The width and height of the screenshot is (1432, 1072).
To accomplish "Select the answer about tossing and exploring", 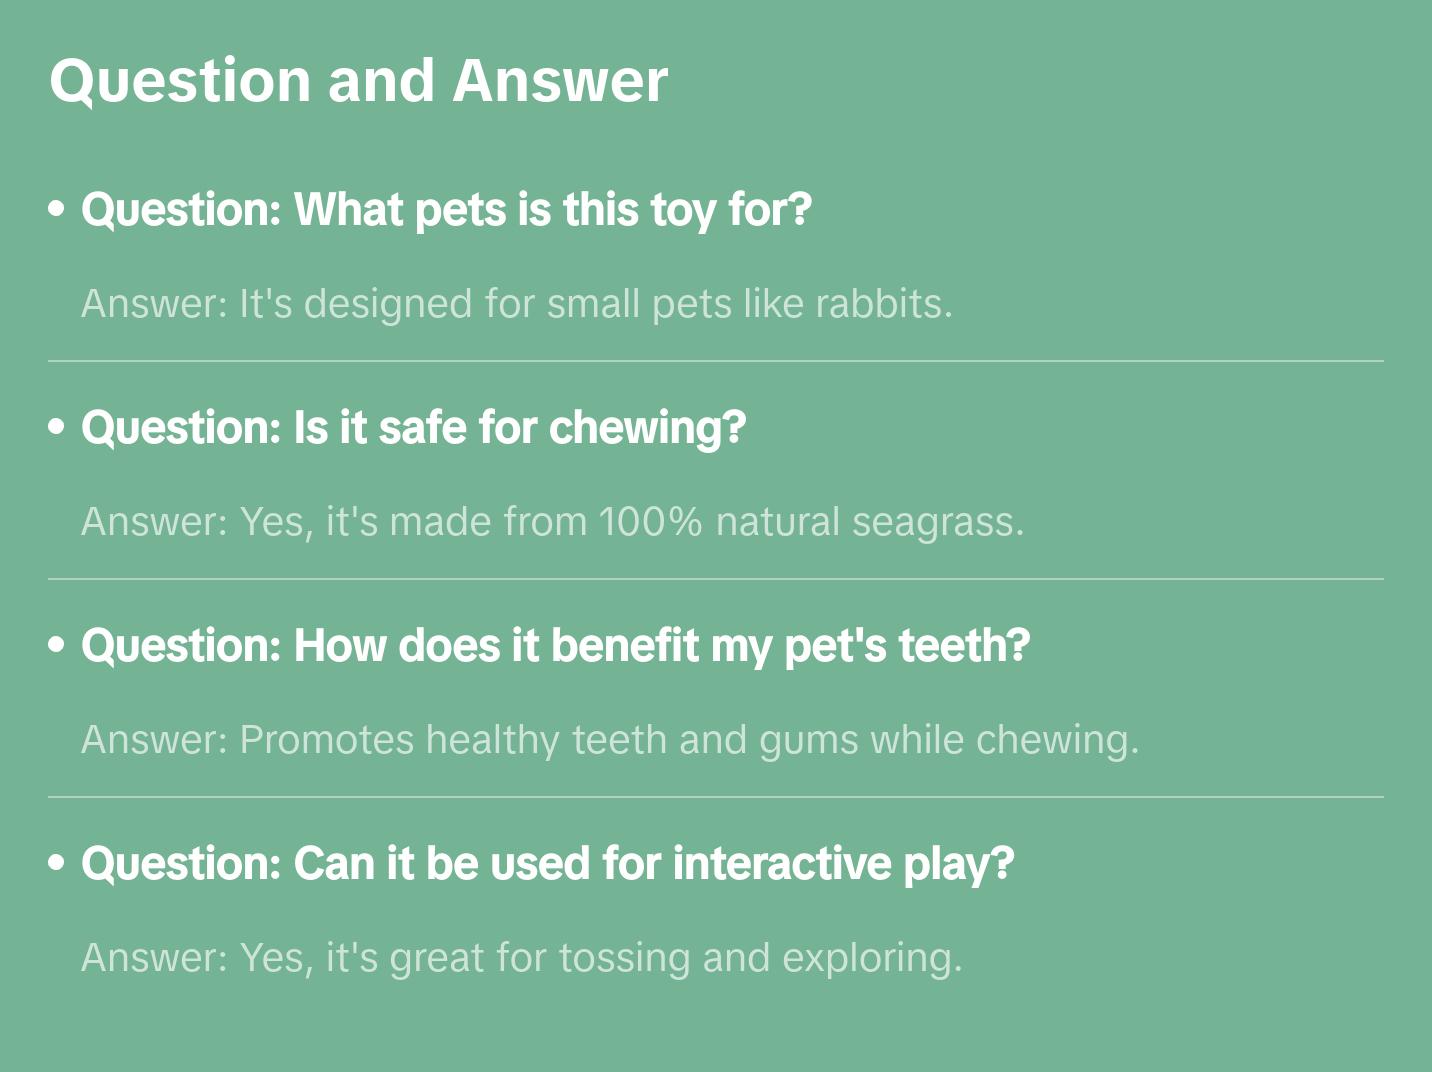I will [521, 958].
